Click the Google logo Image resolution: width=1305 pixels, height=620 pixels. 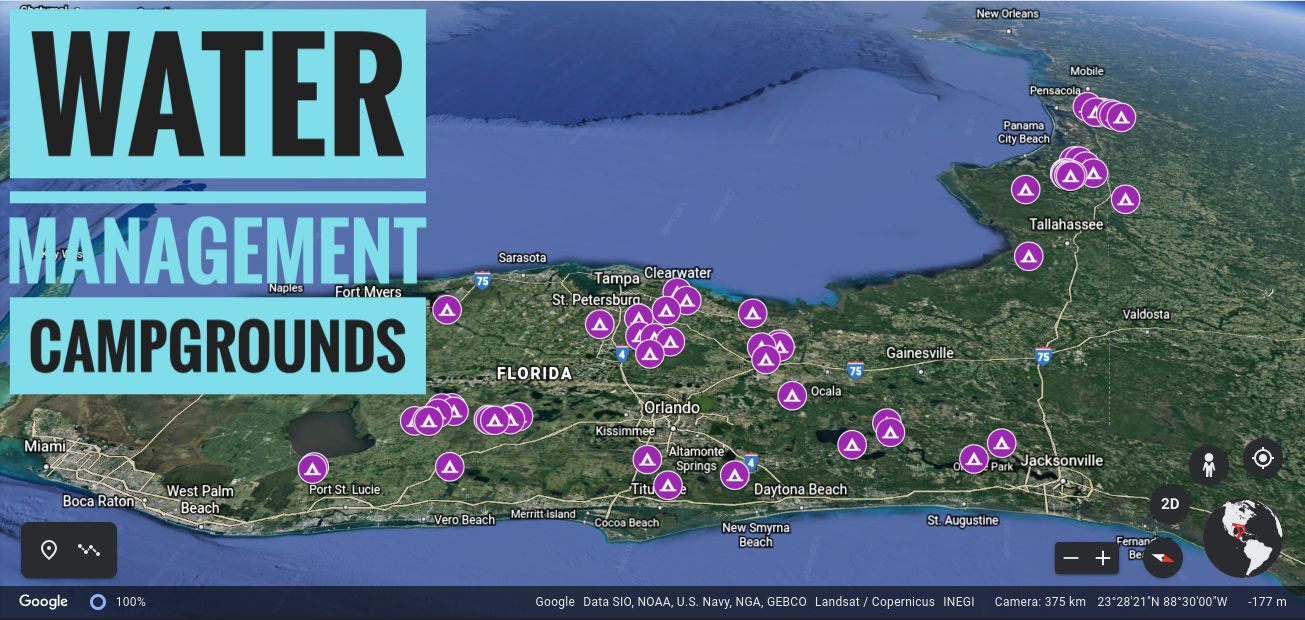point(42,601)
